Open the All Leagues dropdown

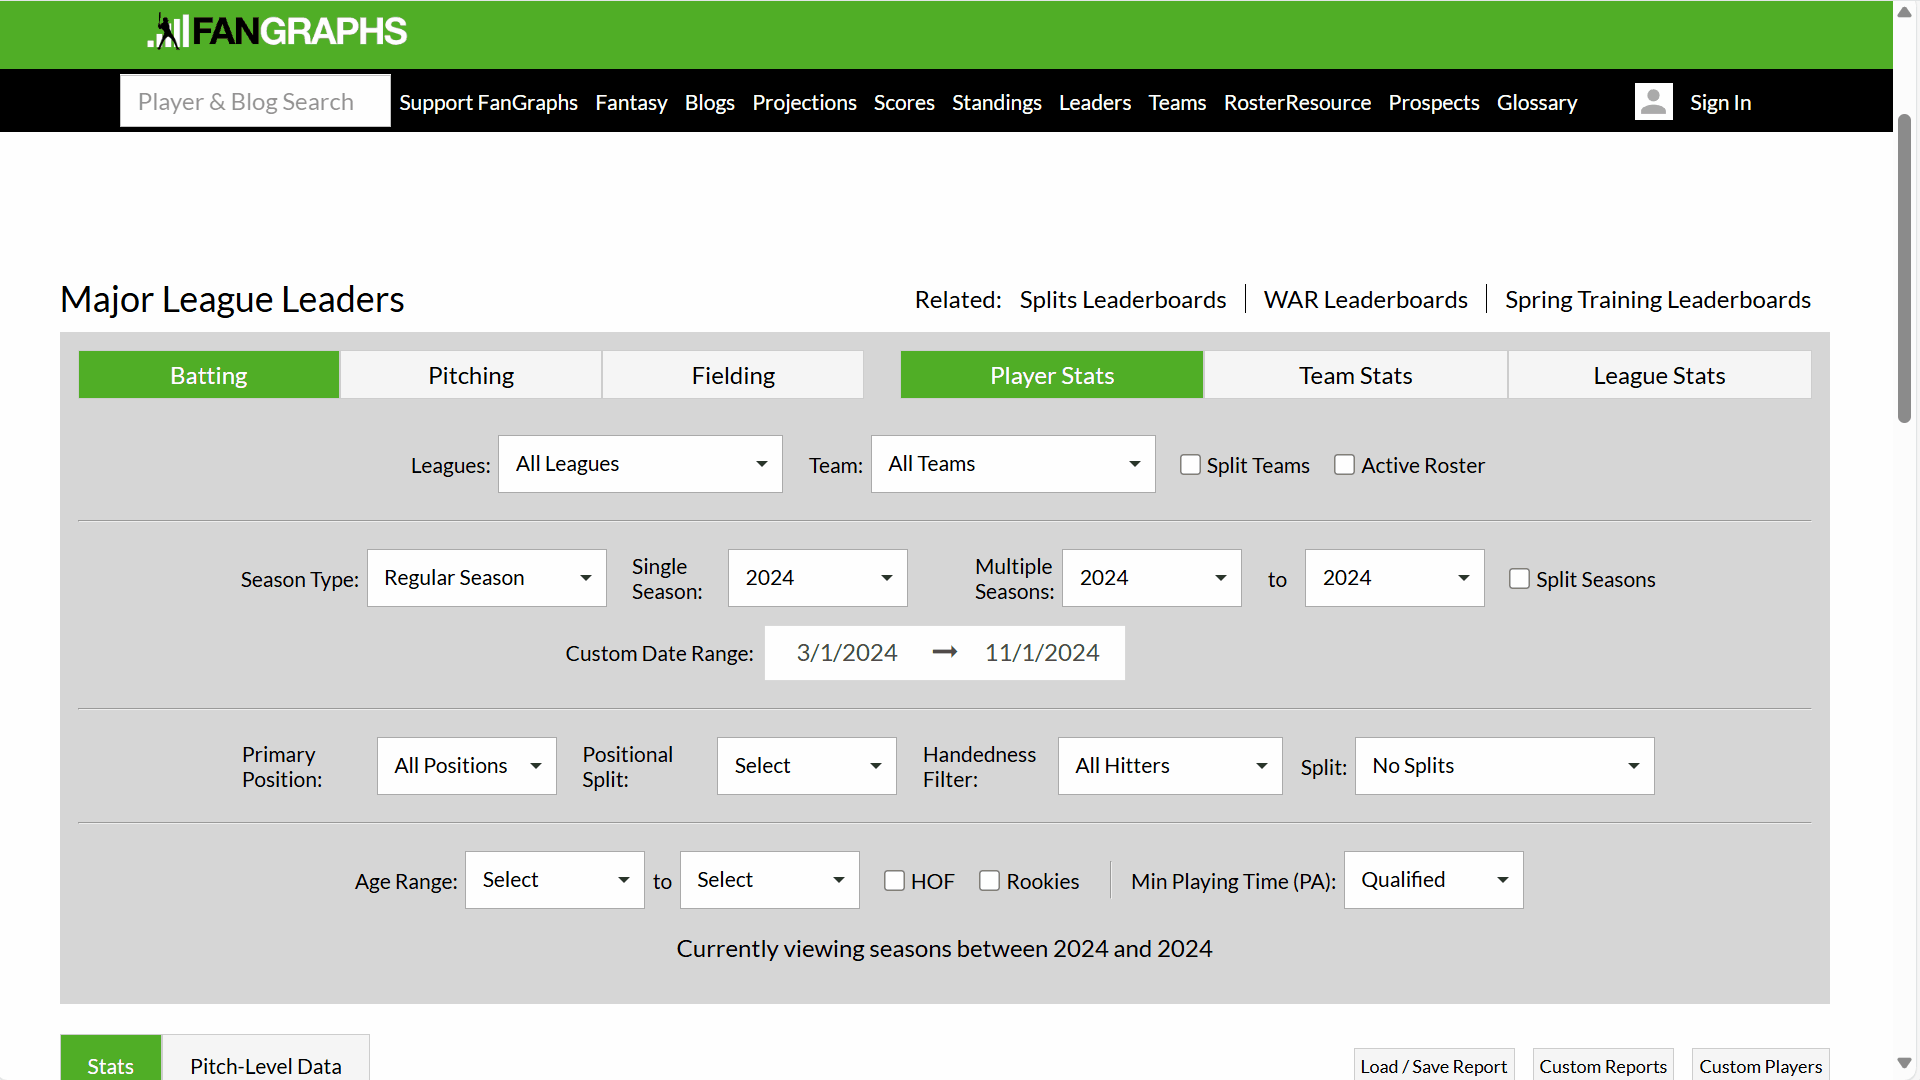[640, 464]
